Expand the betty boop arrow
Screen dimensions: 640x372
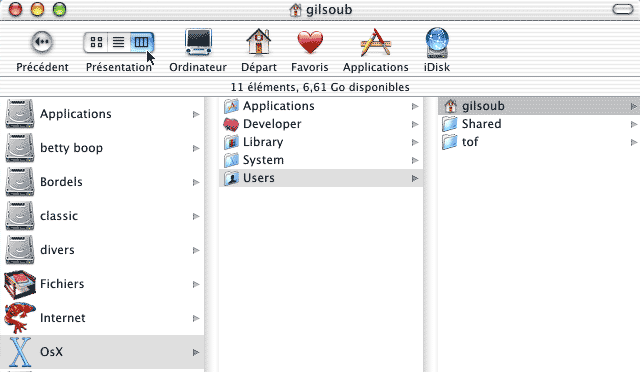tap(196, 148)
